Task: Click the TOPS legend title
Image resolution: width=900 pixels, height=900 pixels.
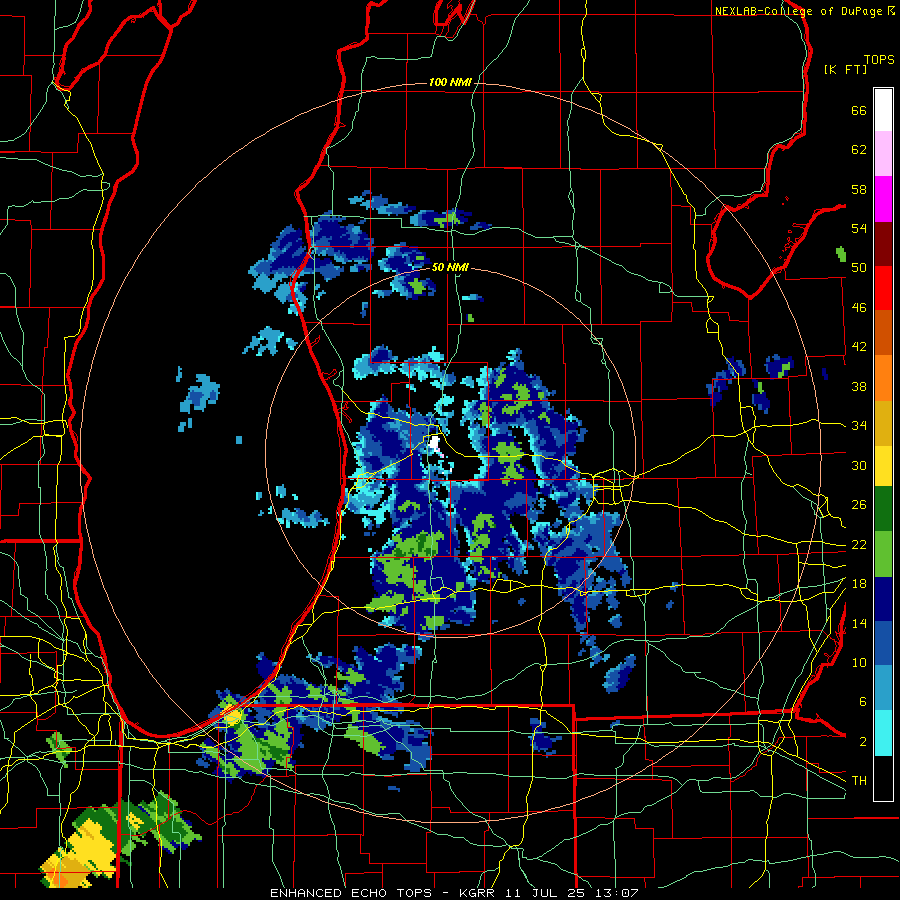Action: (x=879, y=59)
